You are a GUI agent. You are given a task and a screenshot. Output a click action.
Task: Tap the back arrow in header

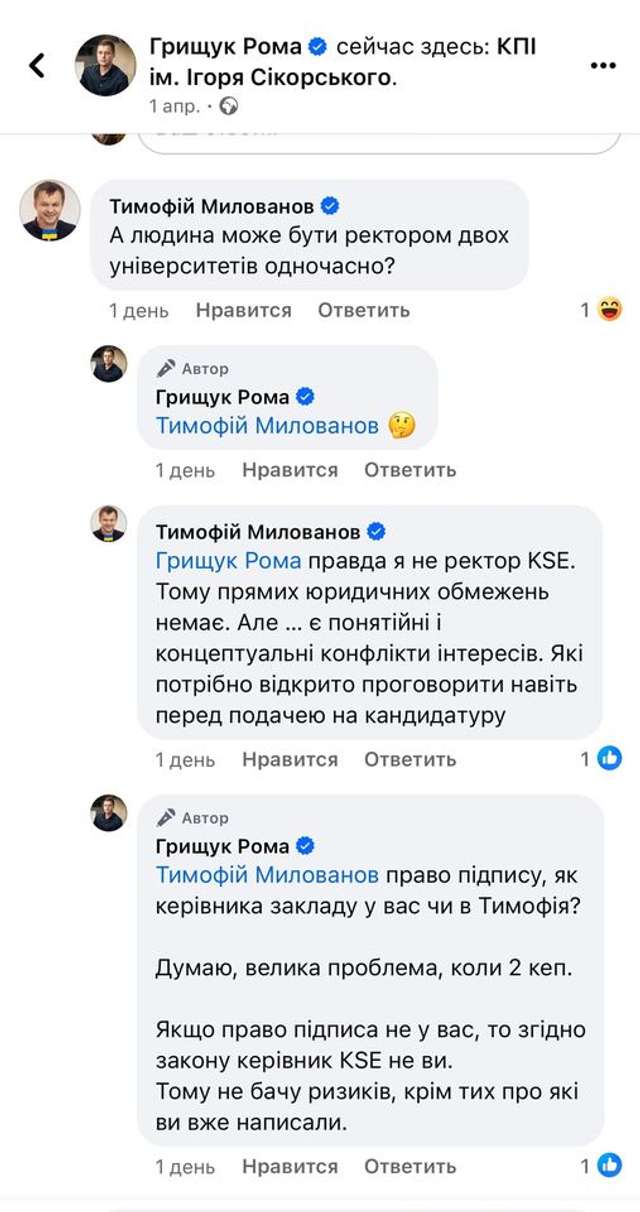[x=37, y=66]
